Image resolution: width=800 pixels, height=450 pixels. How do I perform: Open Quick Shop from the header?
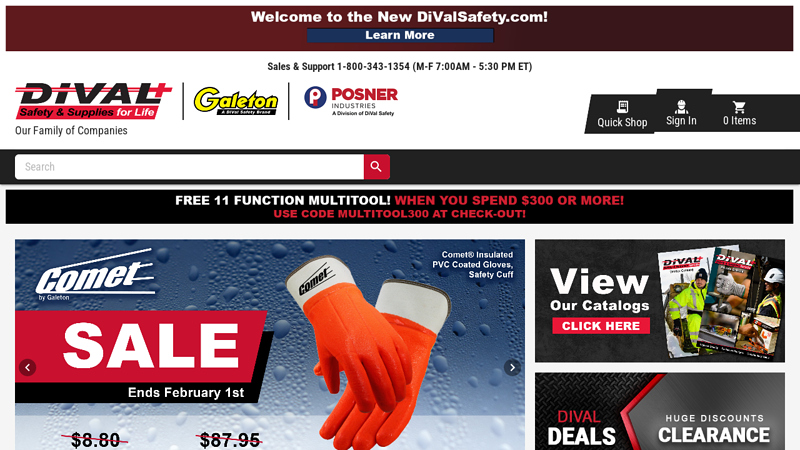point(622,114)
